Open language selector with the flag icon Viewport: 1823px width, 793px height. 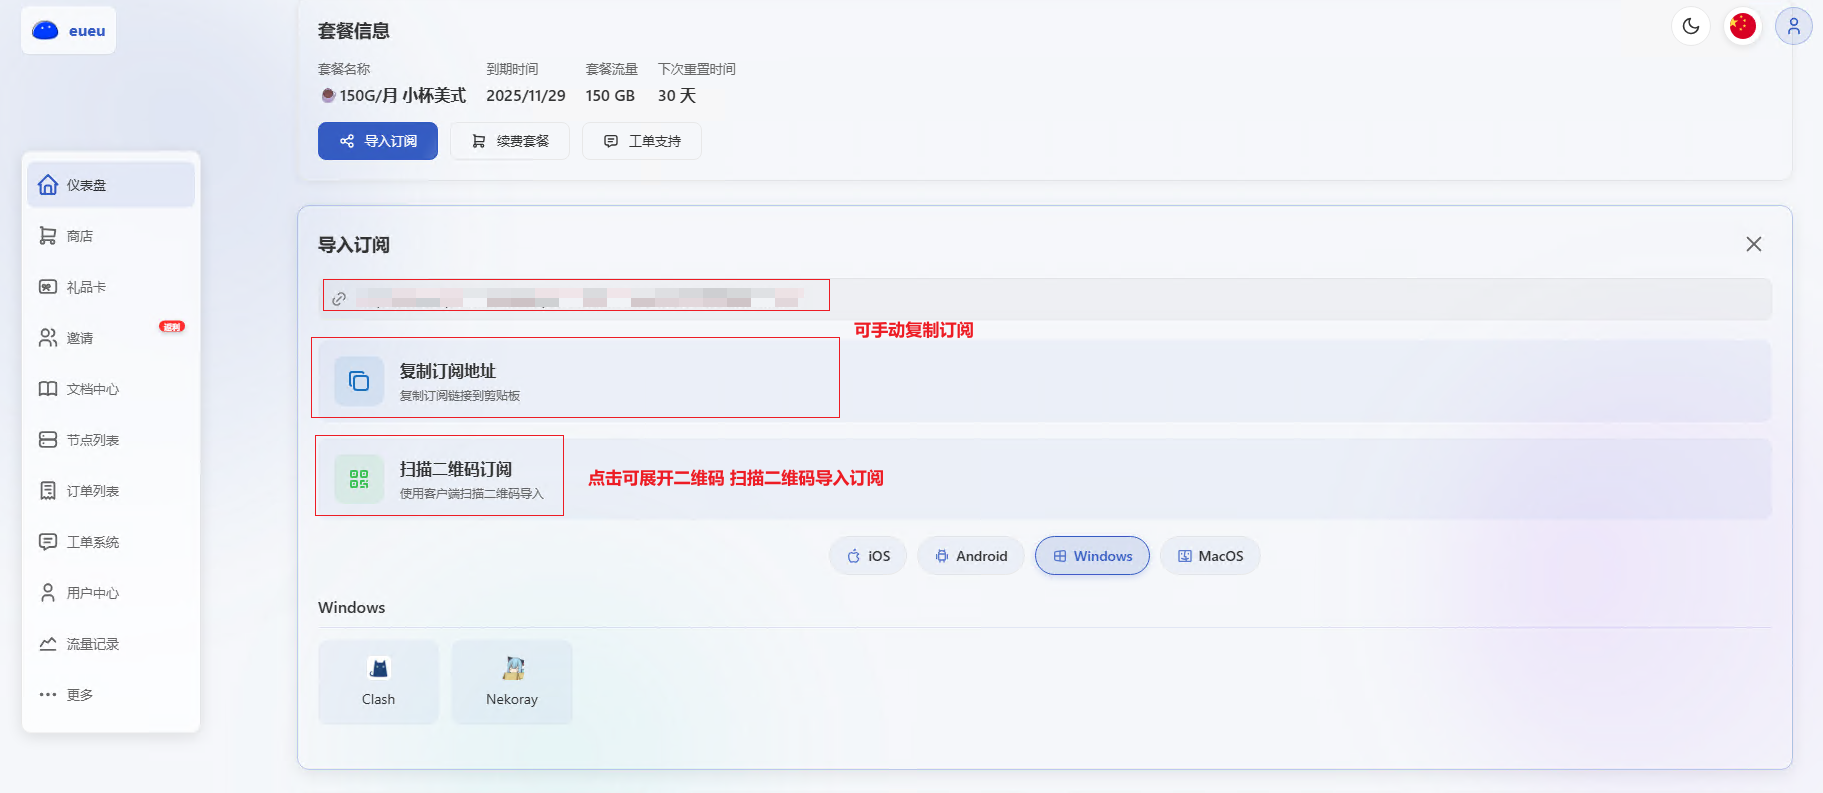click(x=1742, y=27)
